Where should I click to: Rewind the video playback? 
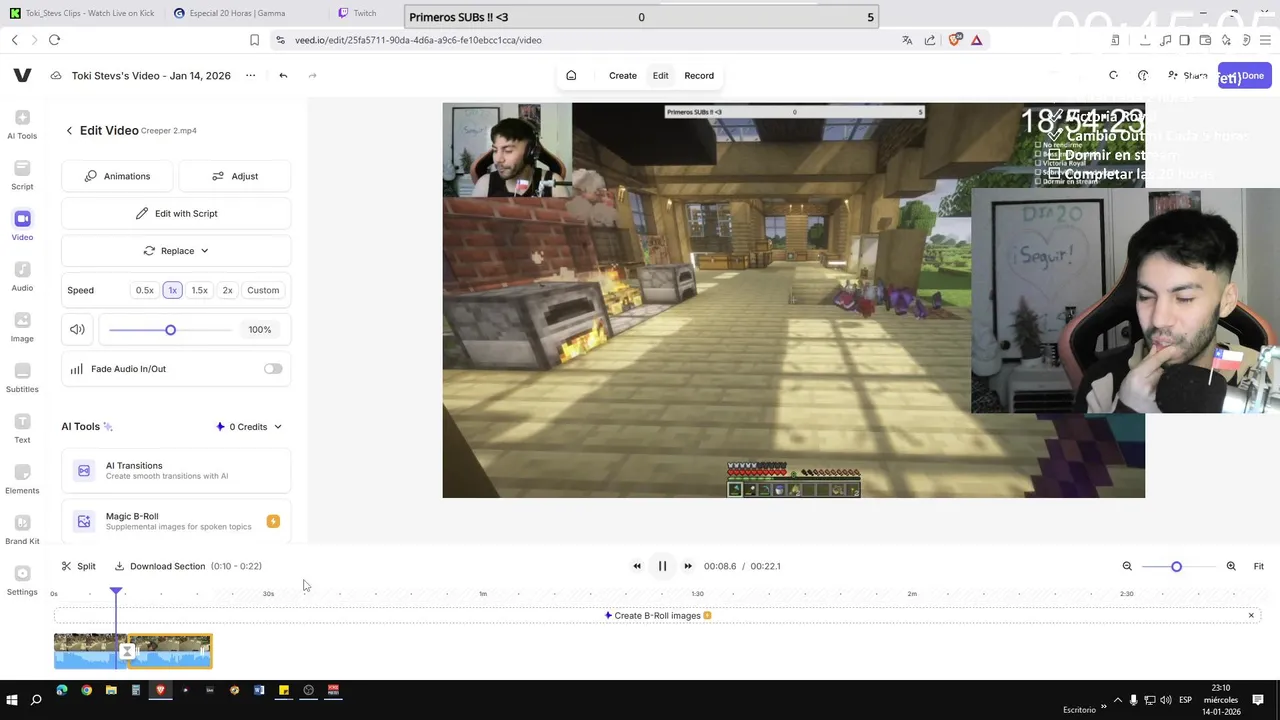(x=637, y=566)
